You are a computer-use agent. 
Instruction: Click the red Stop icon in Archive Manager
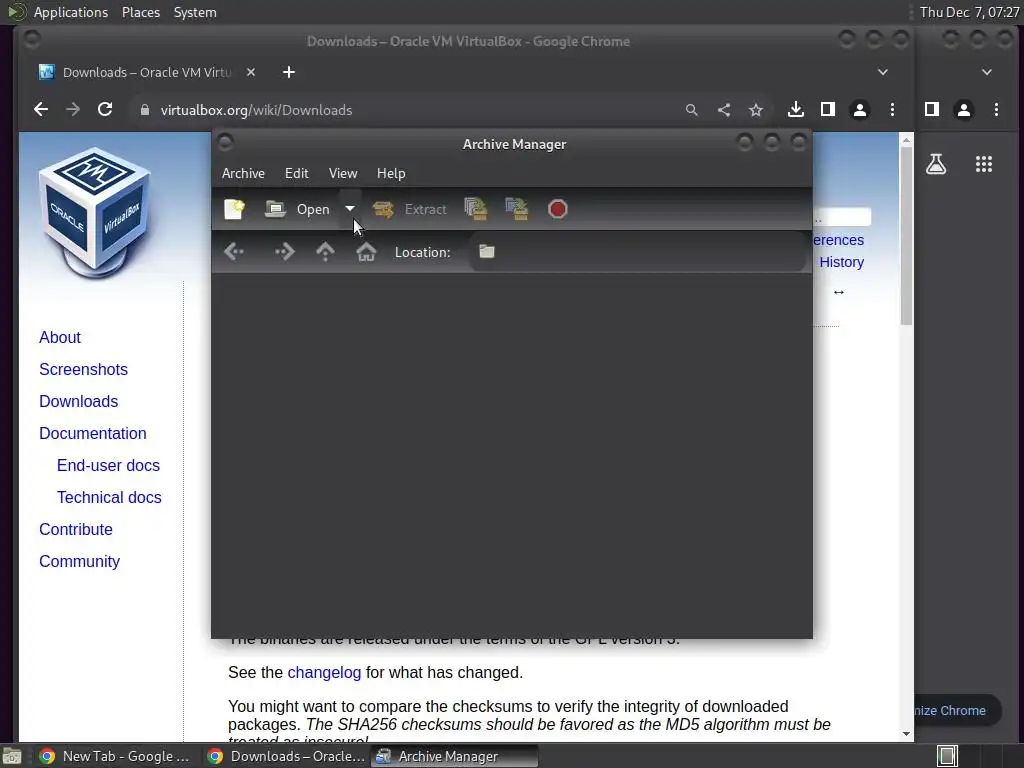558,209
